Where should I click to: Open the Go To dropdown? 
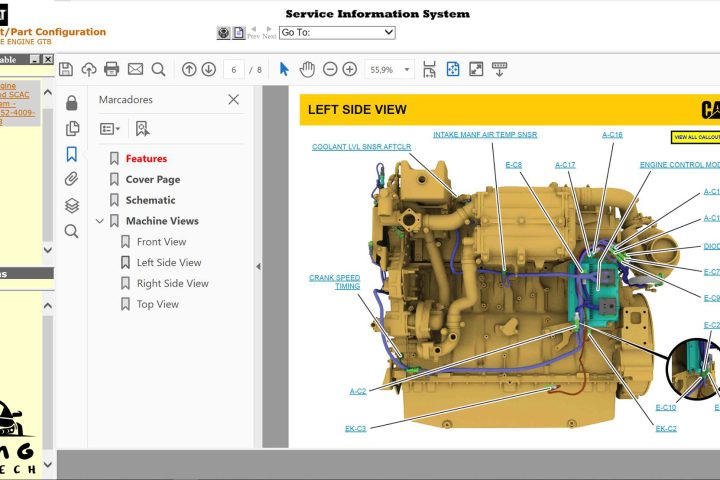pos(337,33)
